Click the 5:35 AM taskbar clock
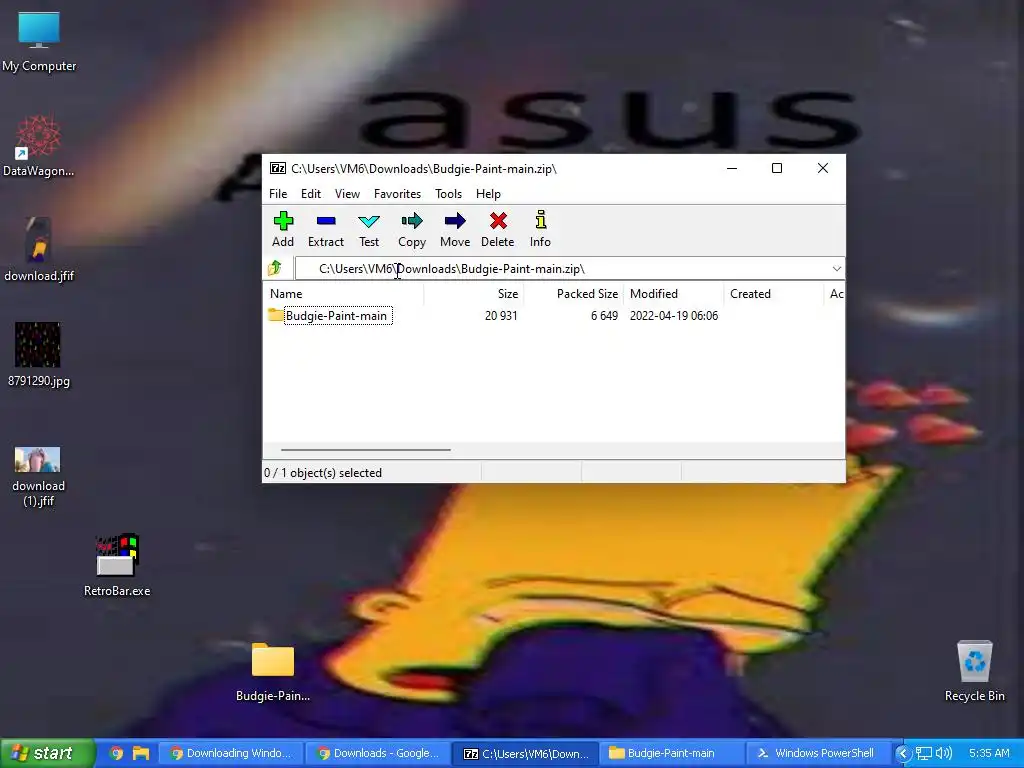 pos(989,754)
